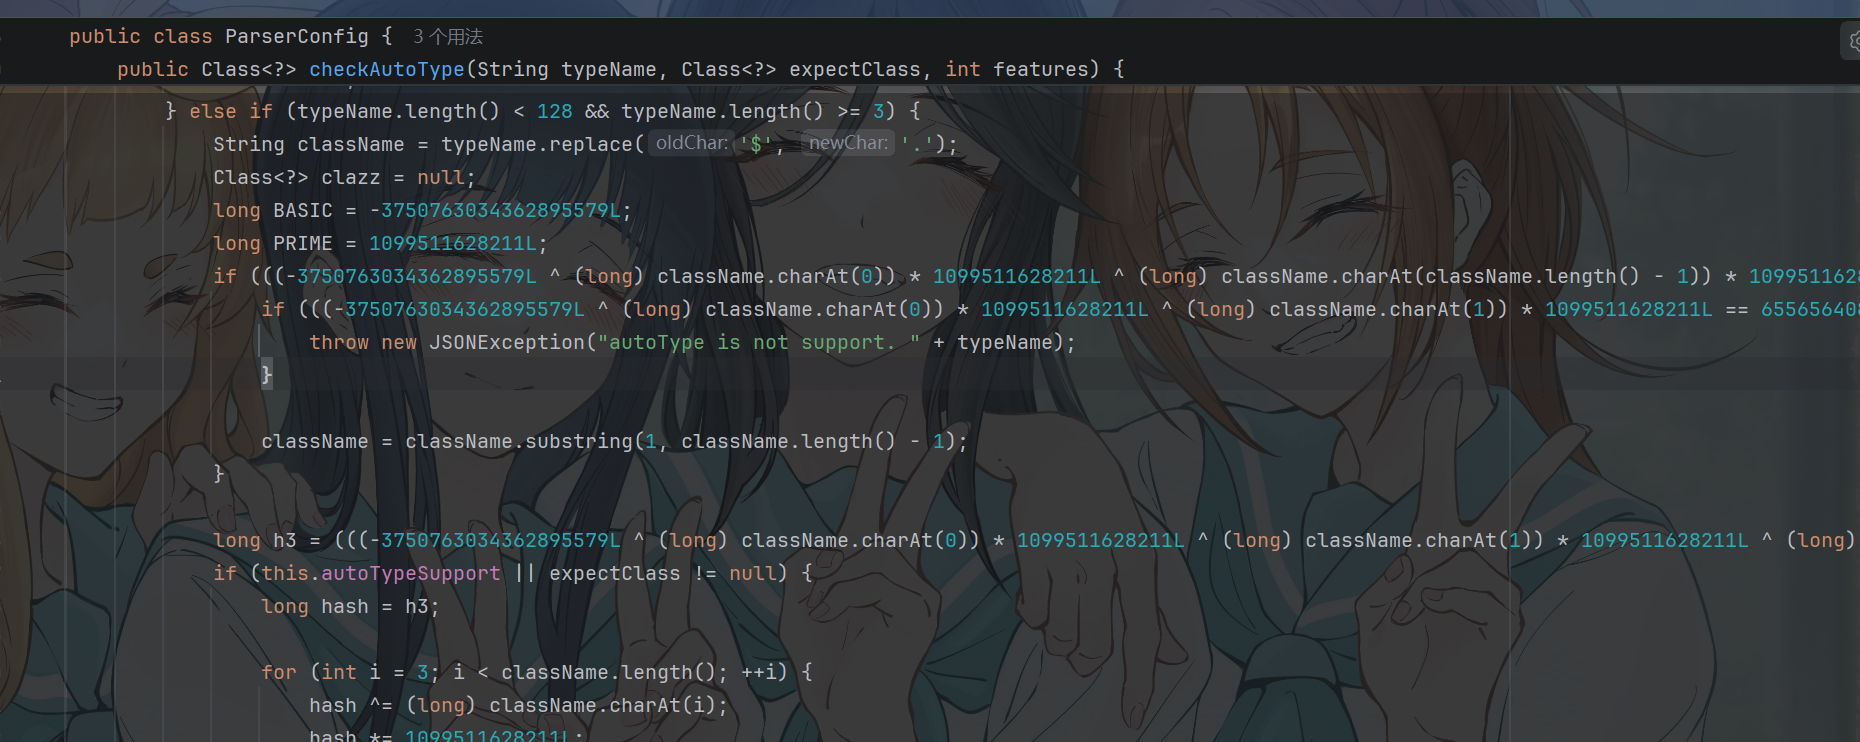1860x742 pixels.
Task: Click hash in the "hash ^=" line
Action: [333, 706]
